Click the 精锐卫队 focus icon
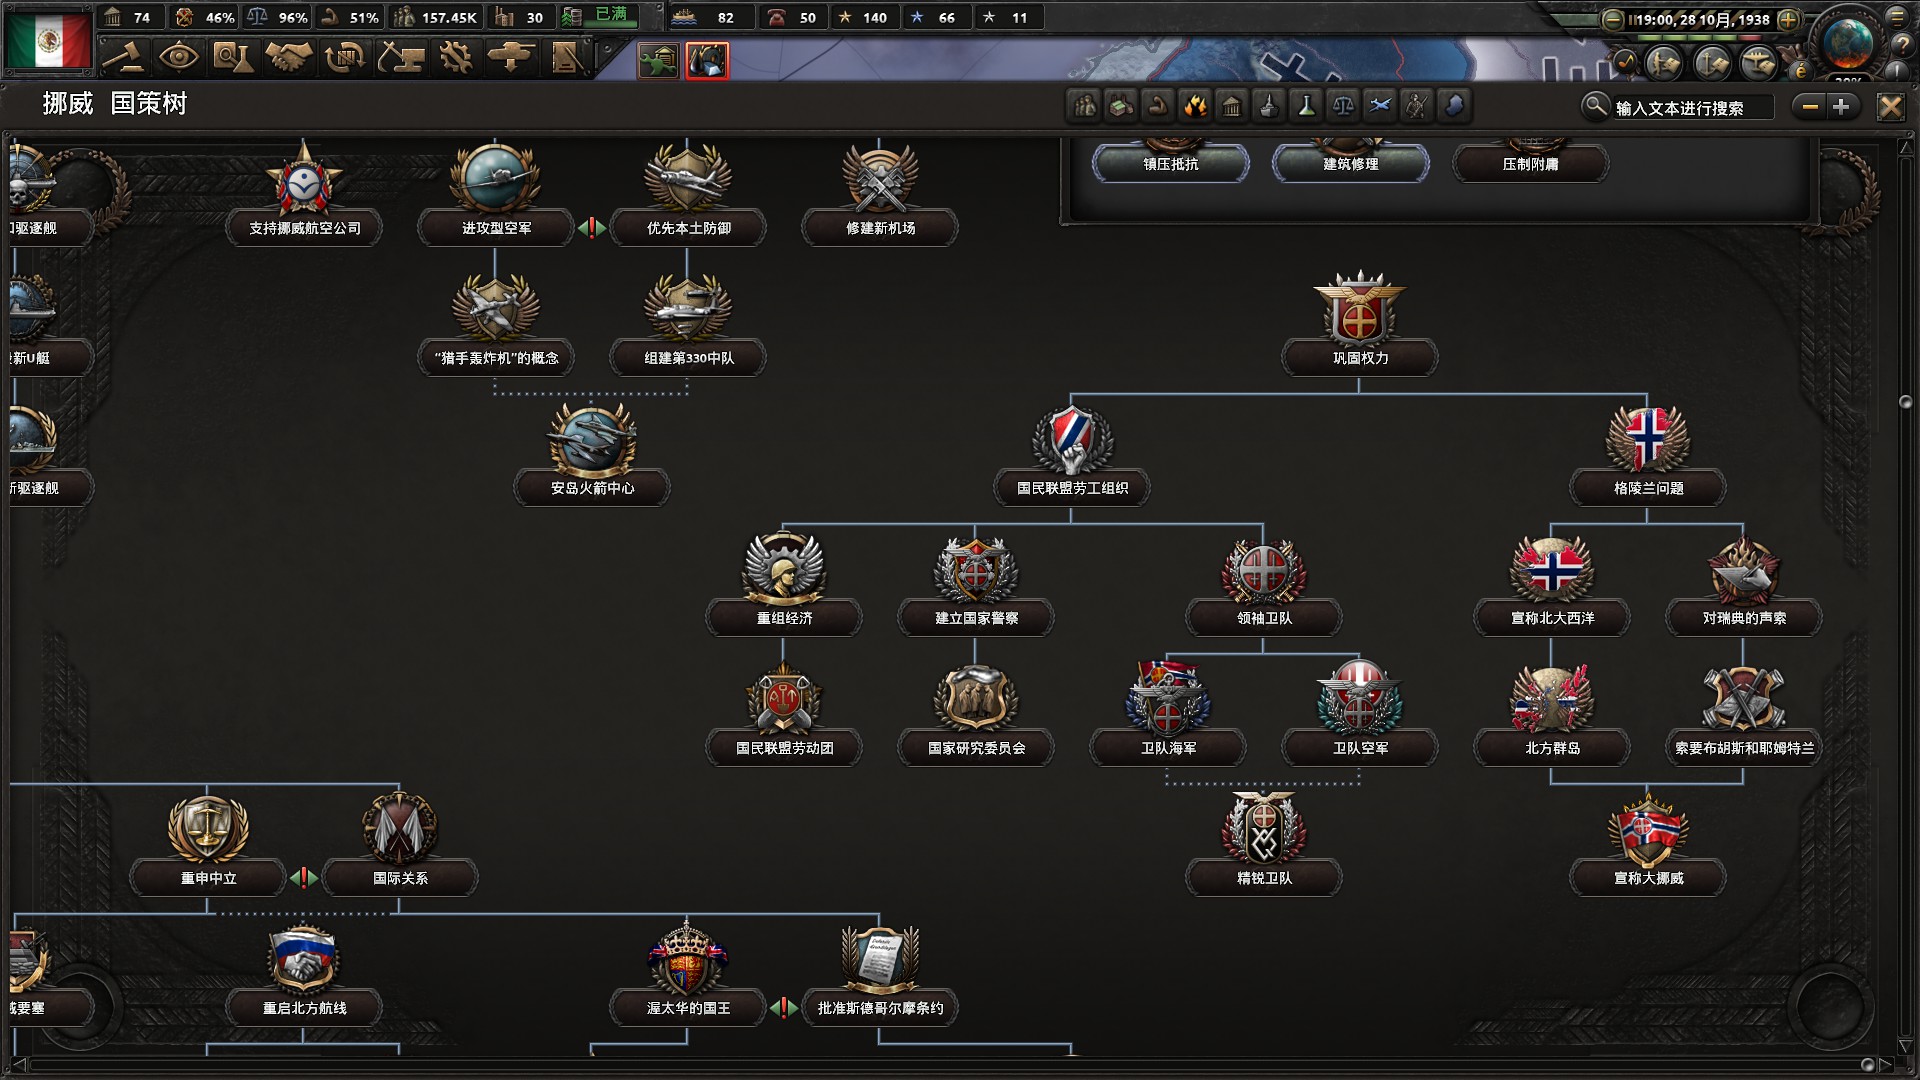Viewport: 1920px width, 1080px height. 1264,829
